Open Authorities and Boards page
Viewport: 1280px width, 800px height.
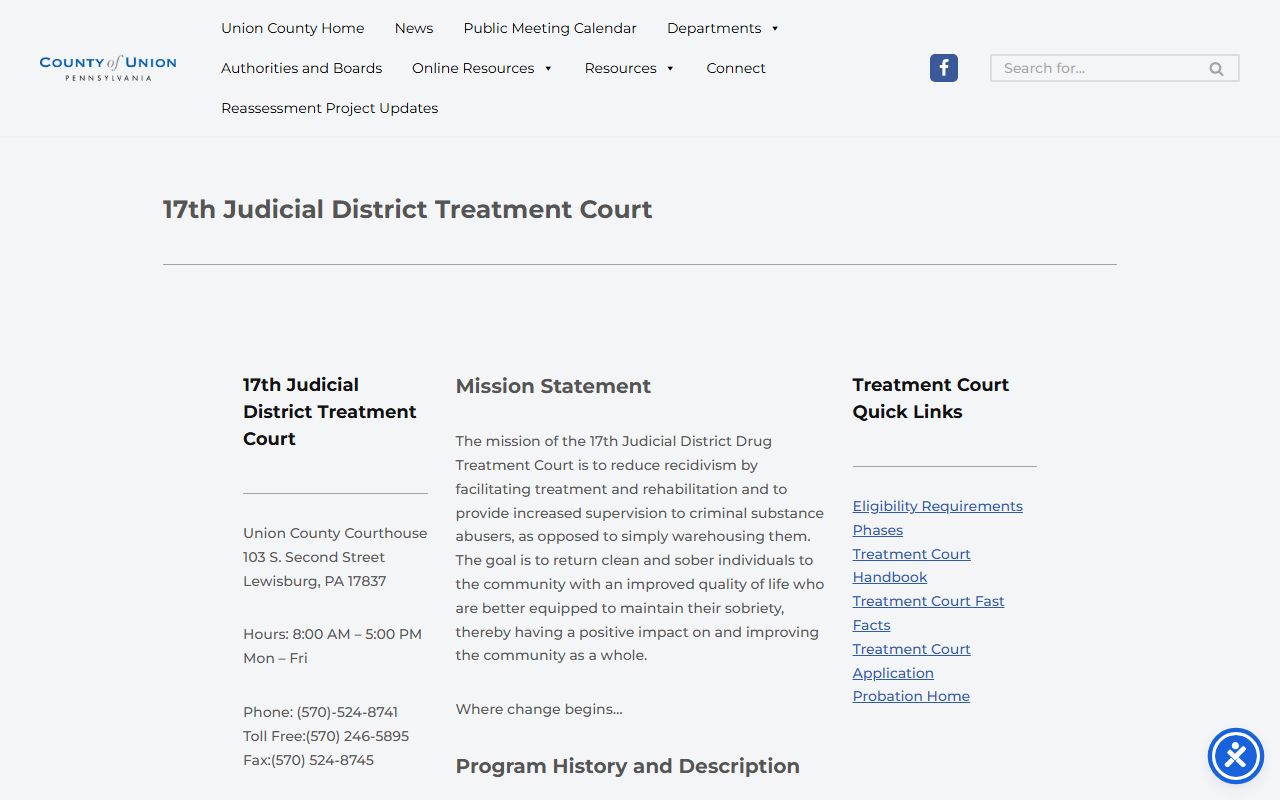point(302,68)
